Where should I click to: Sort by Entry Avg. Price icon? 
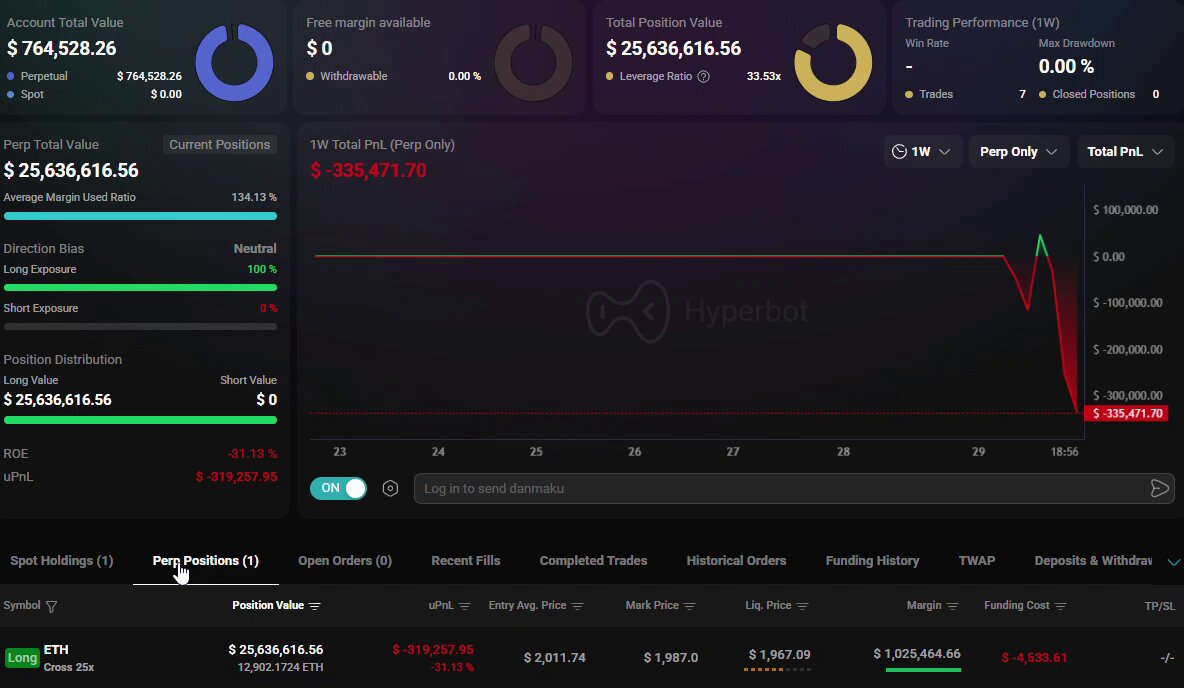pyautogui.click(x=578, y=606)
